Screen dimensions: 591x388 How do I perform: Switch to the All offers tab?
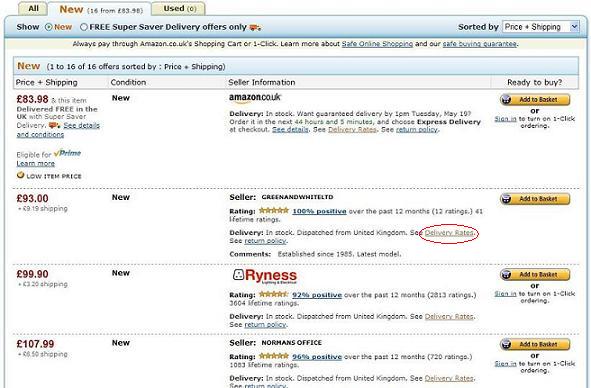(x=33, y=8)
